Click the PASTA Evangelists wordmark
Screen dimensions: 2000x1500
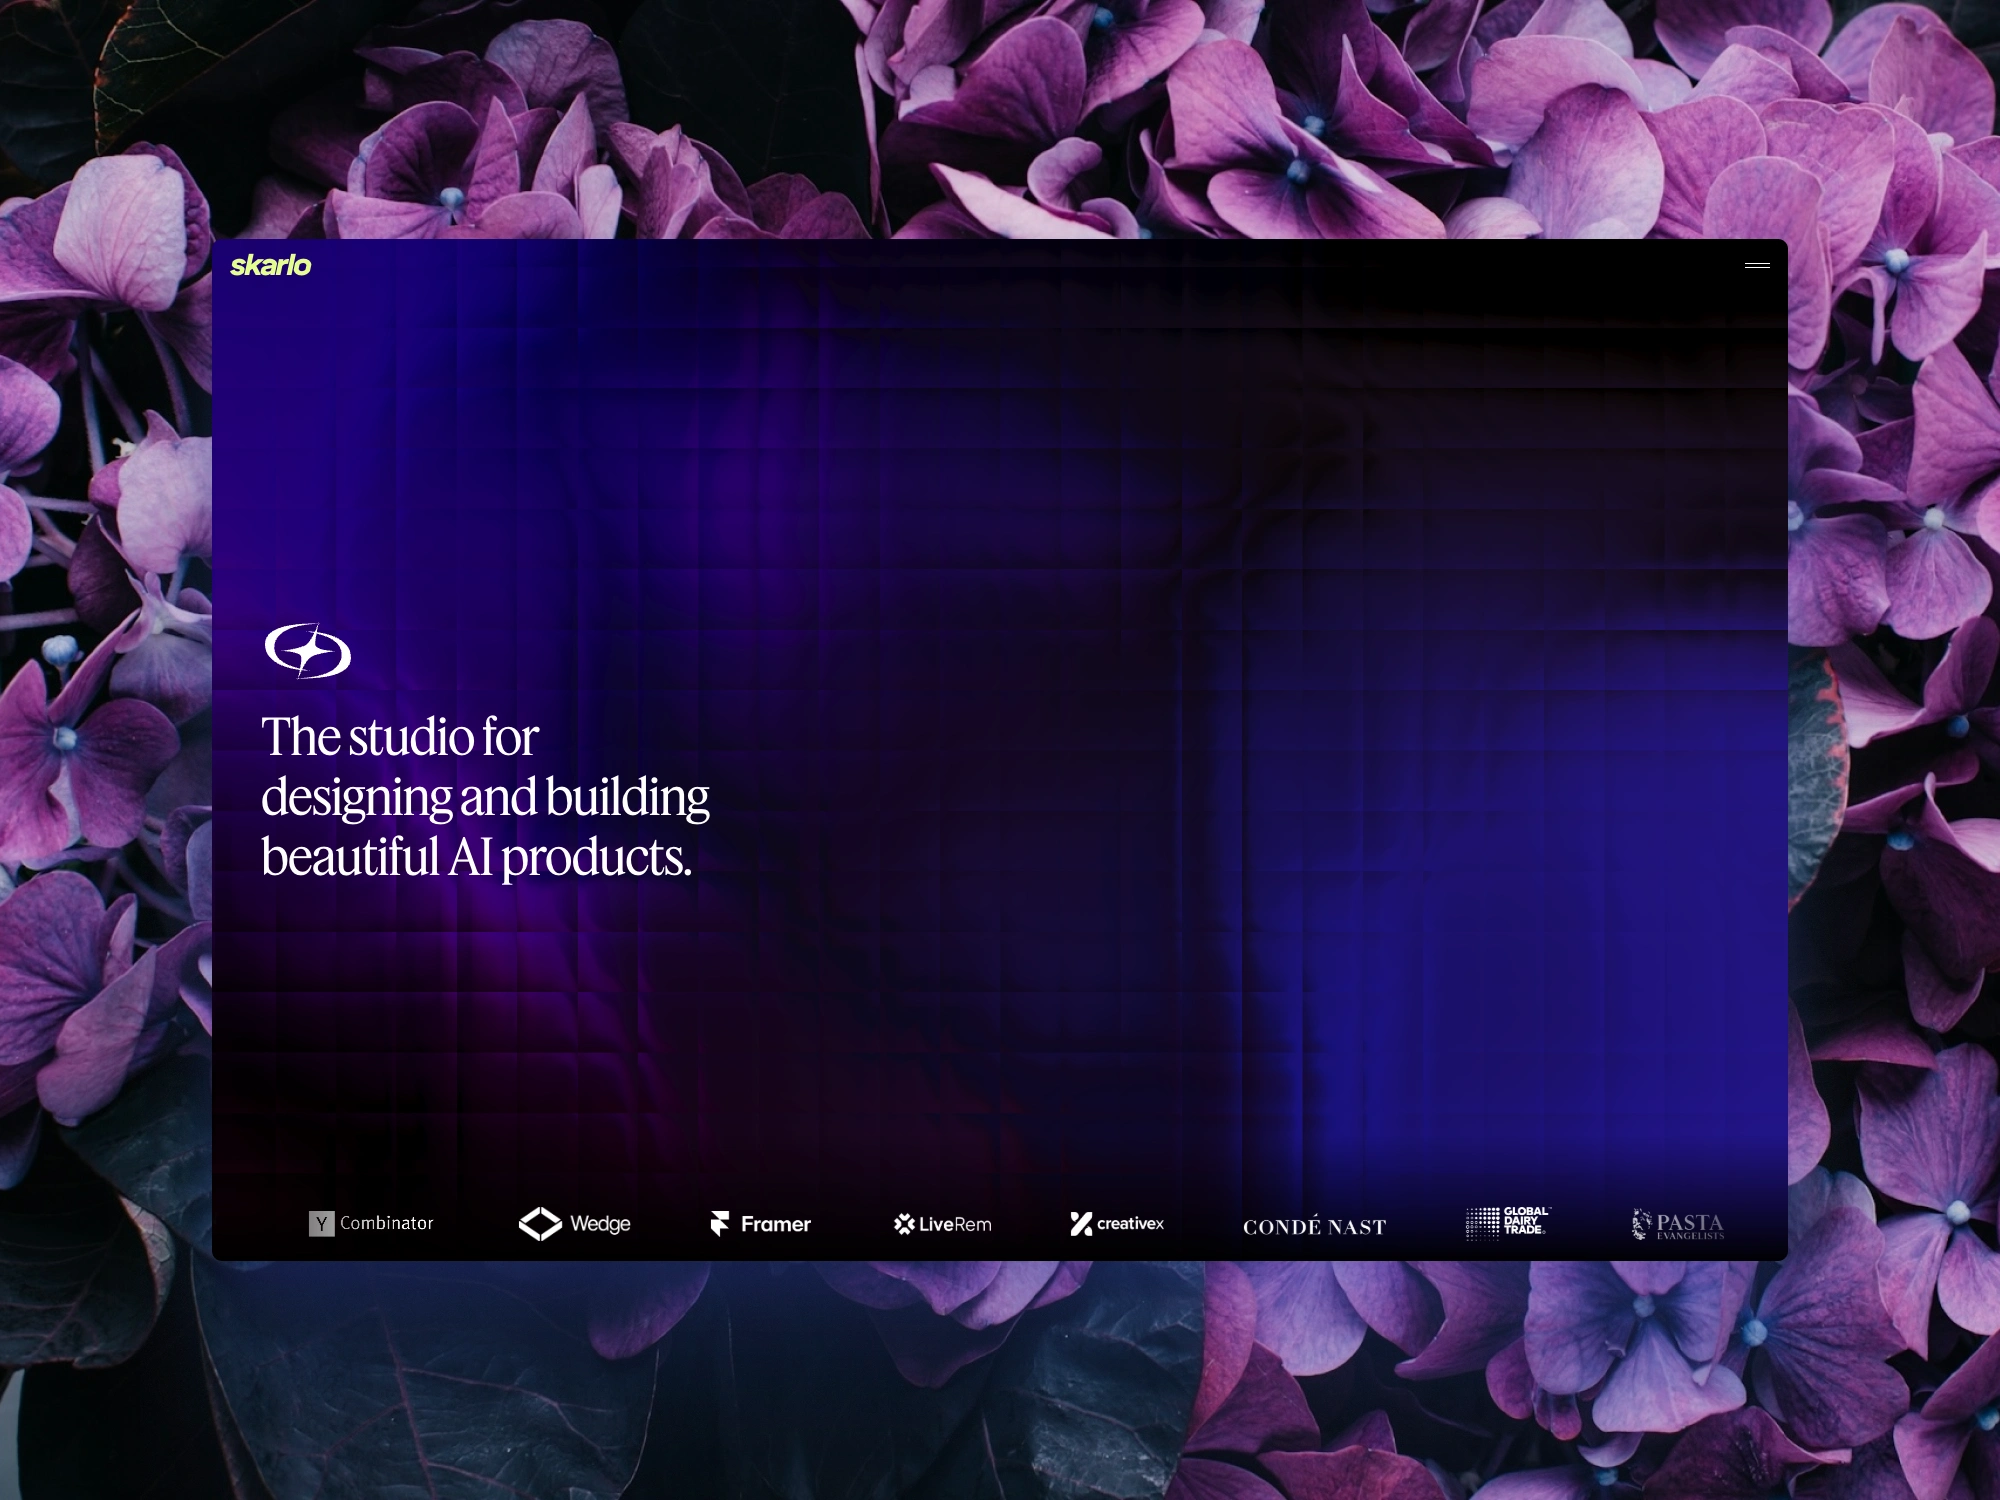point(1690,1225)
